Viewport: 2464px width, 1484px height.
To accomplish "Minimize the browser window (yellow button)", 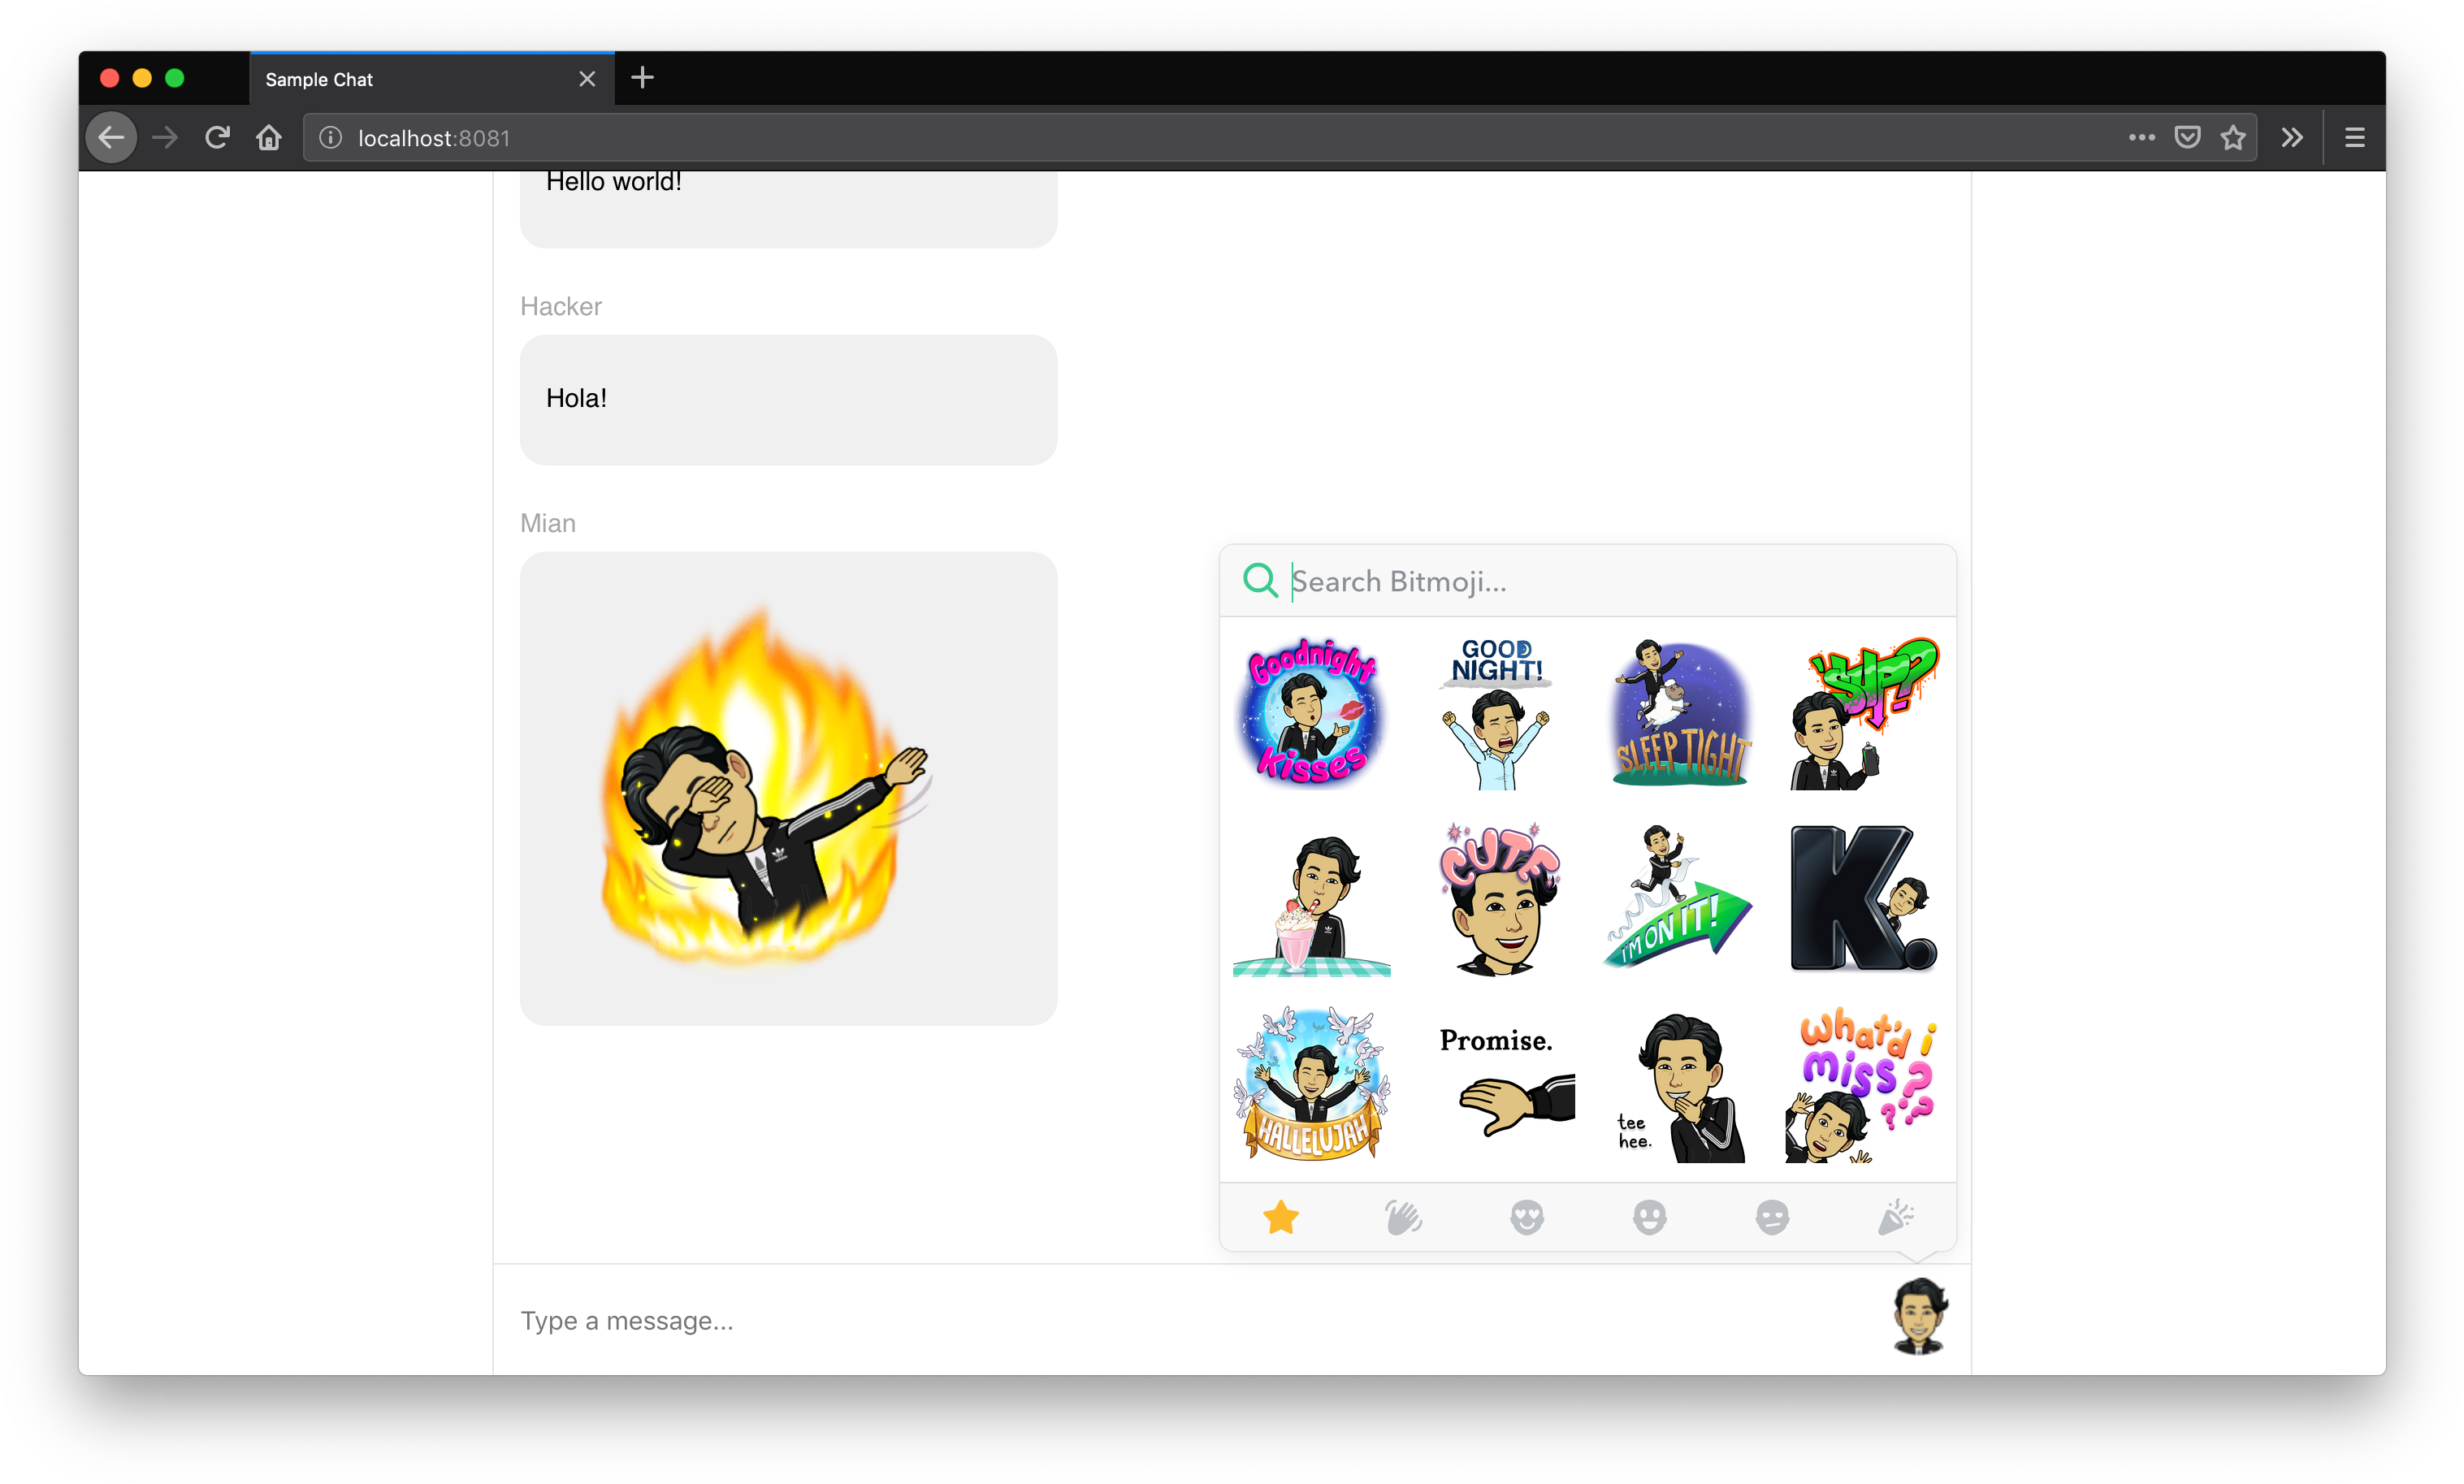I will (x=142, y=78).
